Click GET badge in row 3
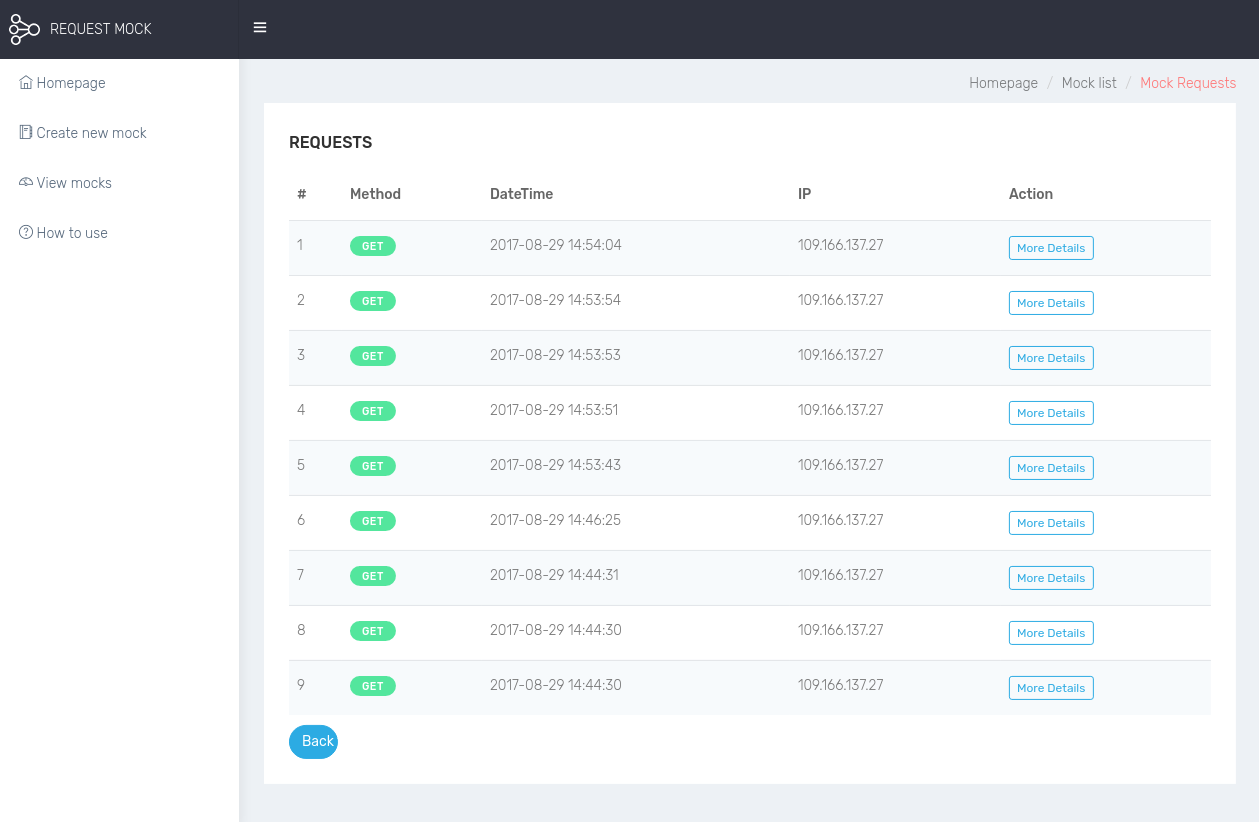 [373, 356]
